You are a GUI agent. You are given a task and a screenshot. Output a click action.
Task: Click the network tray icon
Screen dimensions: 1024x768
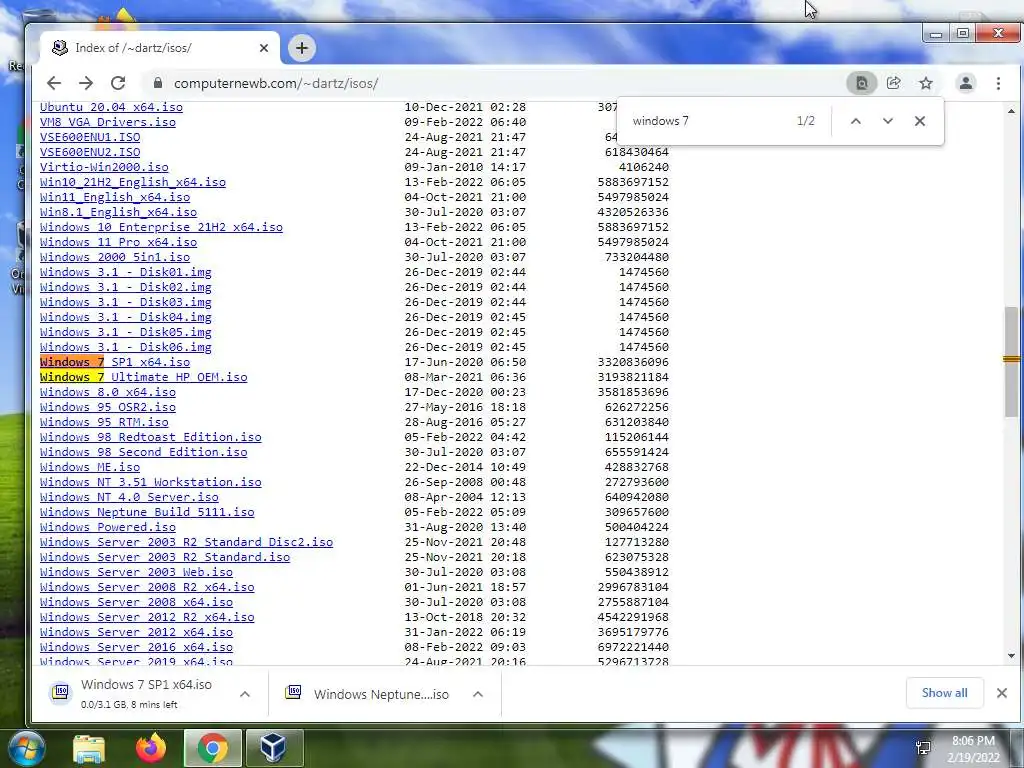[x=923, y=748]
